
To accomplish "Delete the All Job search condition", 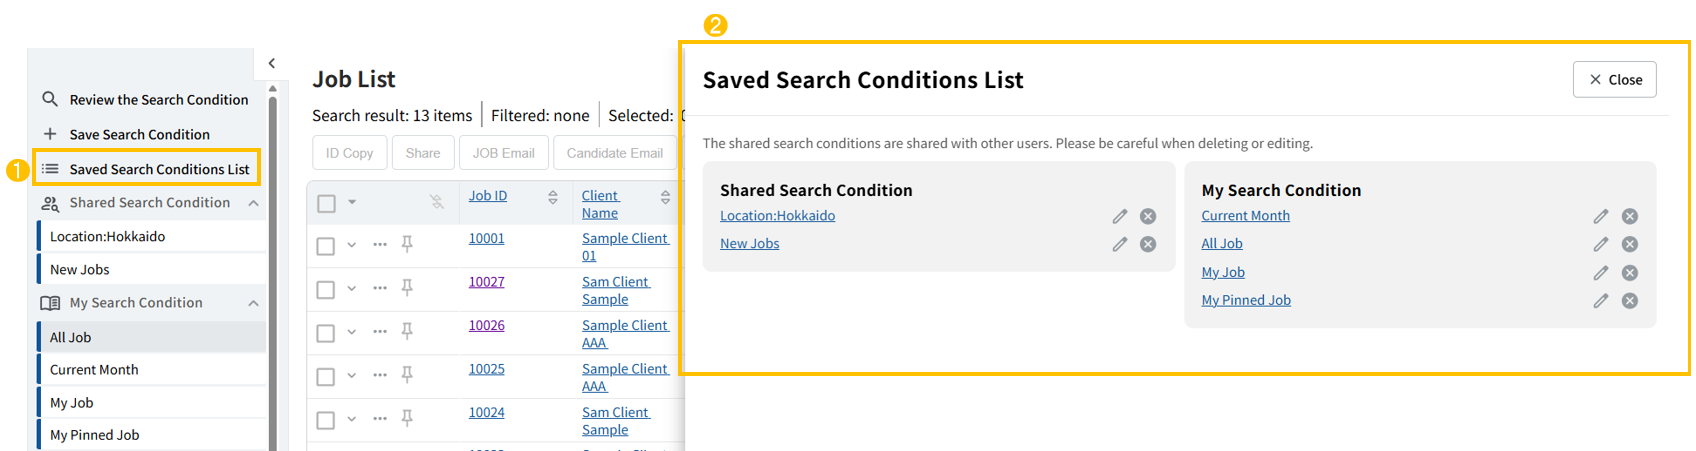I will [1630, 244].
